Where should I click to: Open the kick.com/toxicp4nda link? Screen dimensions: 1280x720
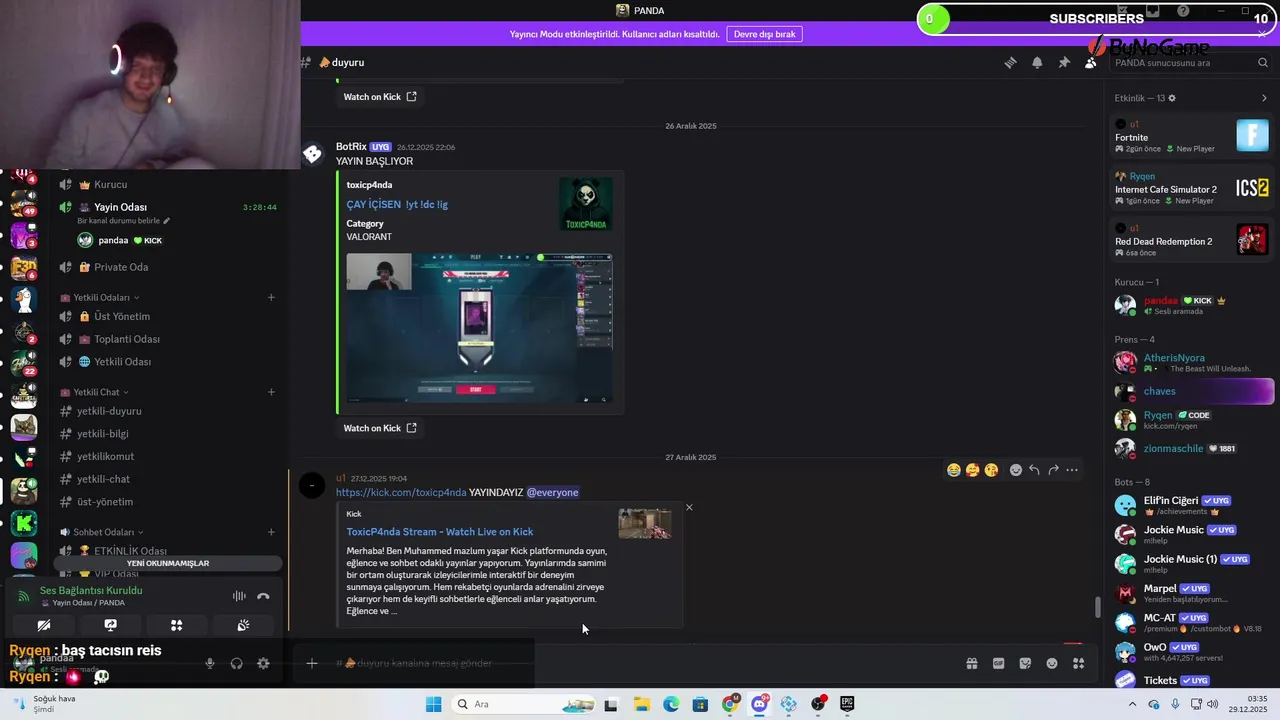[401, 492]
